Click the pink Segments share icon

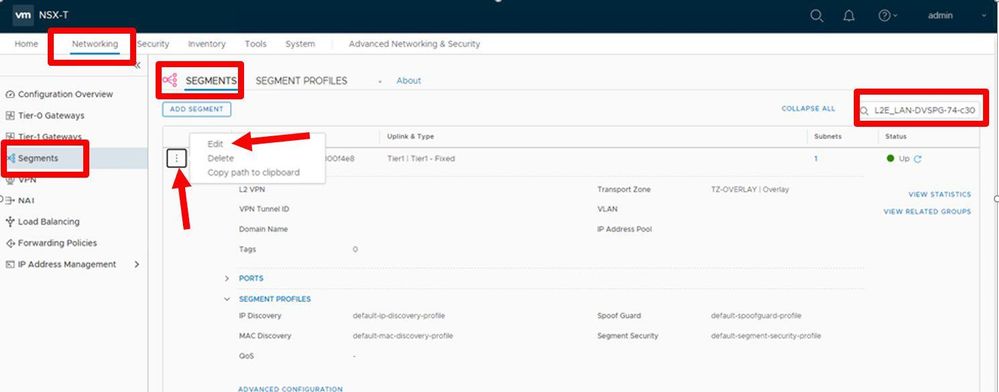coord(169,80)
